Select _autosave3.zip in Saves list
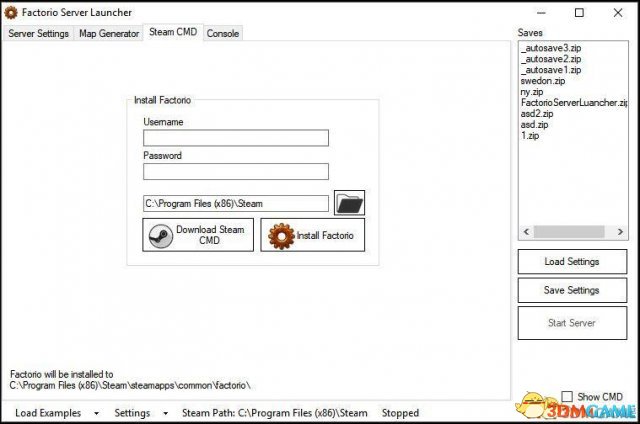Screen dimensions: 640x424 pyautogui.click(x=551, y=48)
